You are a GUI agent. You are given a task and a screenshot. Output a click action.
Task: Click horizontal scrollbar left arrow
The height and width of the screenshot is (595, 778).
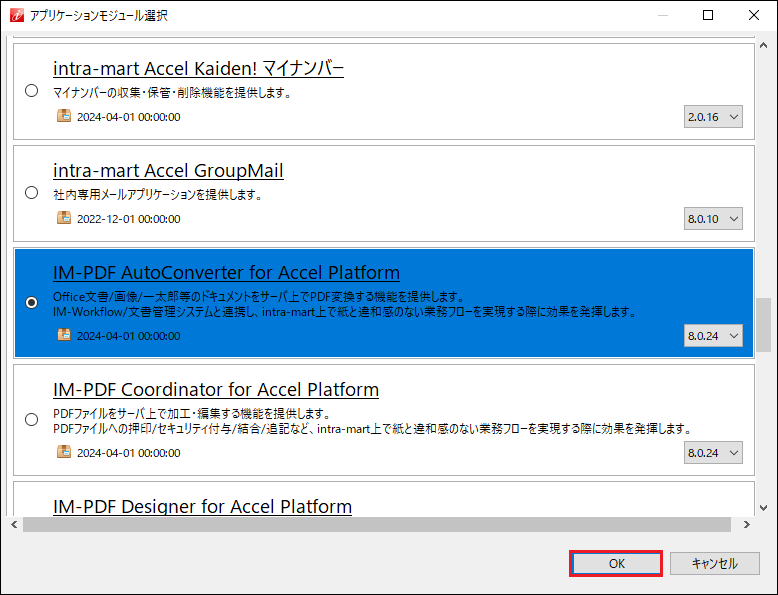(x=14, y=524)
